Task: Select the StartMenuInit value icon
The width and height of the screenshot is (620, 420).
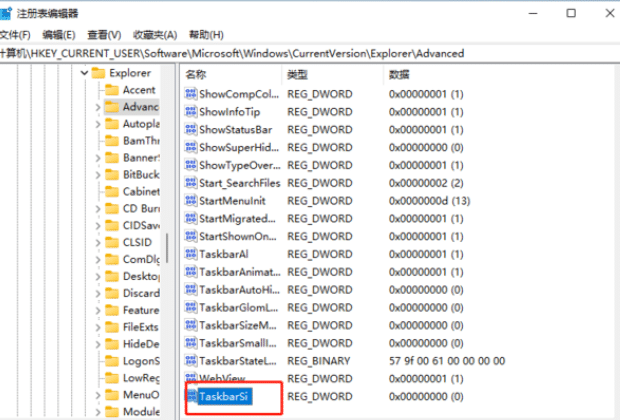Action: pyautogui.click(x=191, y=201)
